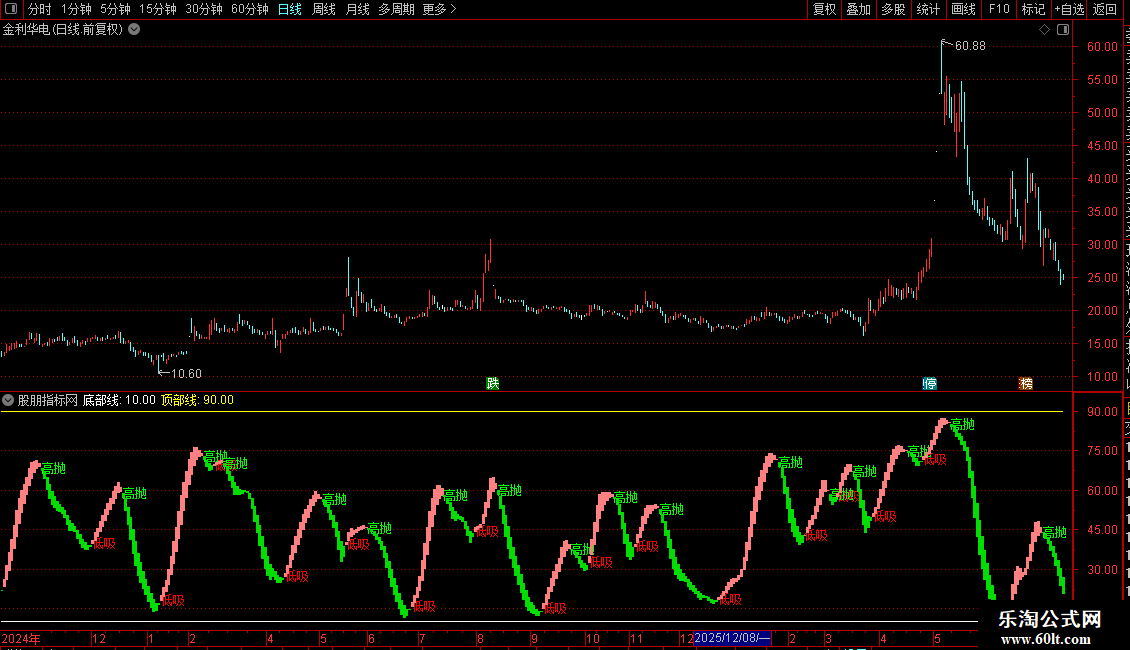1130x650 pixels.
Task: Click the 15.00 price axis label
Action: point(1102,344)
